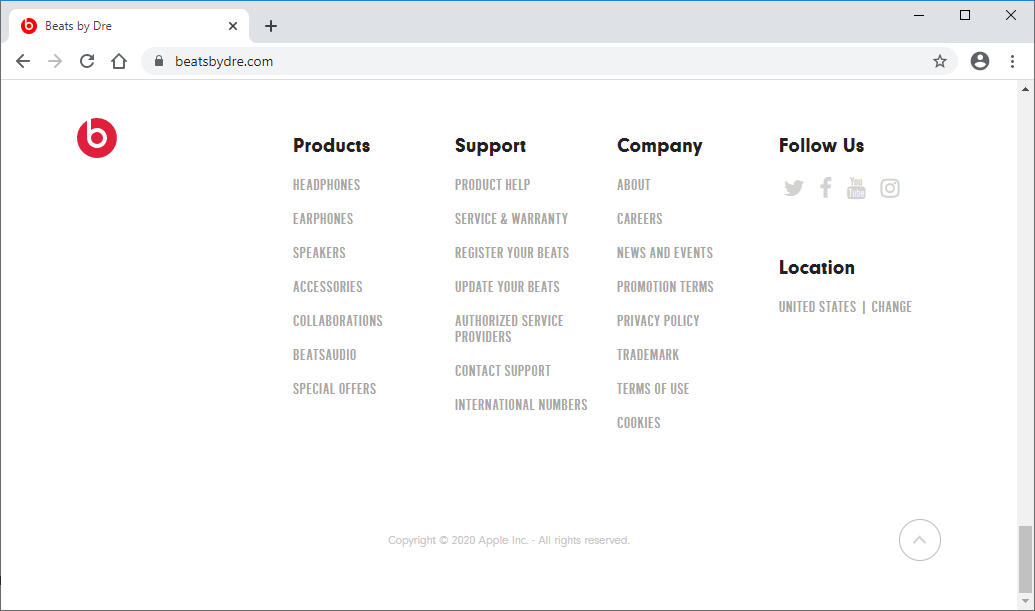This screenshot has height=611, width=1035.
Task: Click the scrollbar down arrow
Action: [x=1025, y=601]
